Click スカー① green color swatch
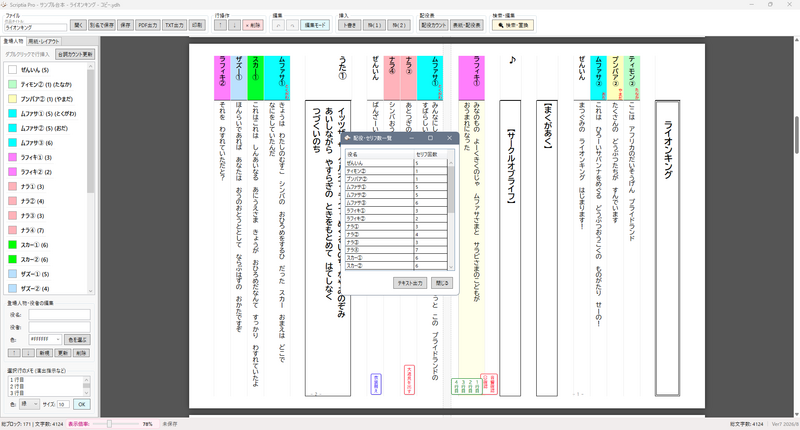 coord(13,245)
